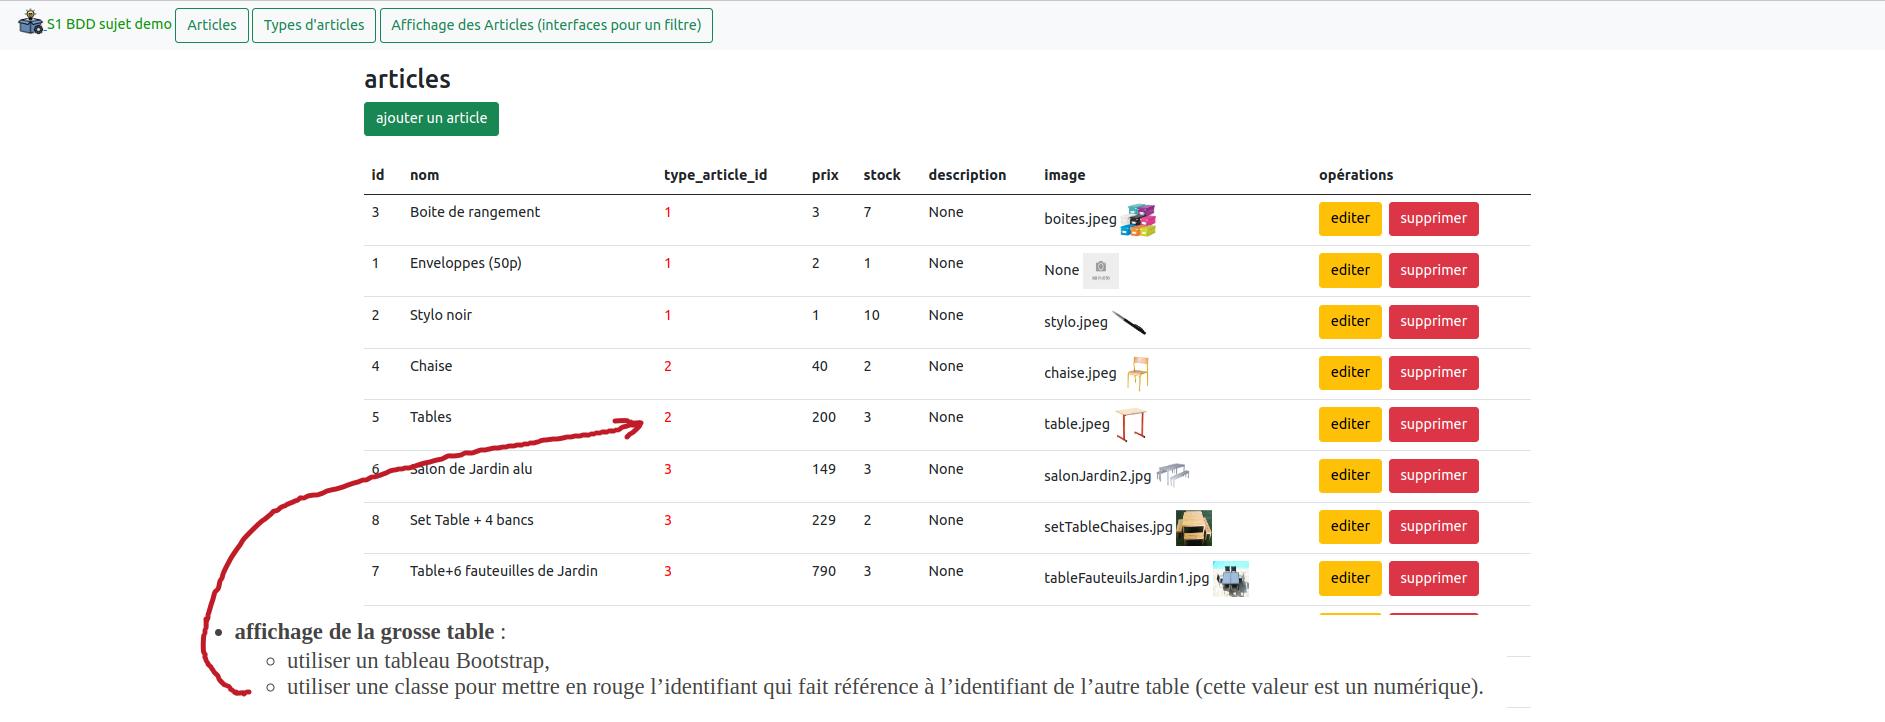Click the salonJardin2.jpg thumbnail
Screen dimensions: 1885x722
(x=1172, y=475)
